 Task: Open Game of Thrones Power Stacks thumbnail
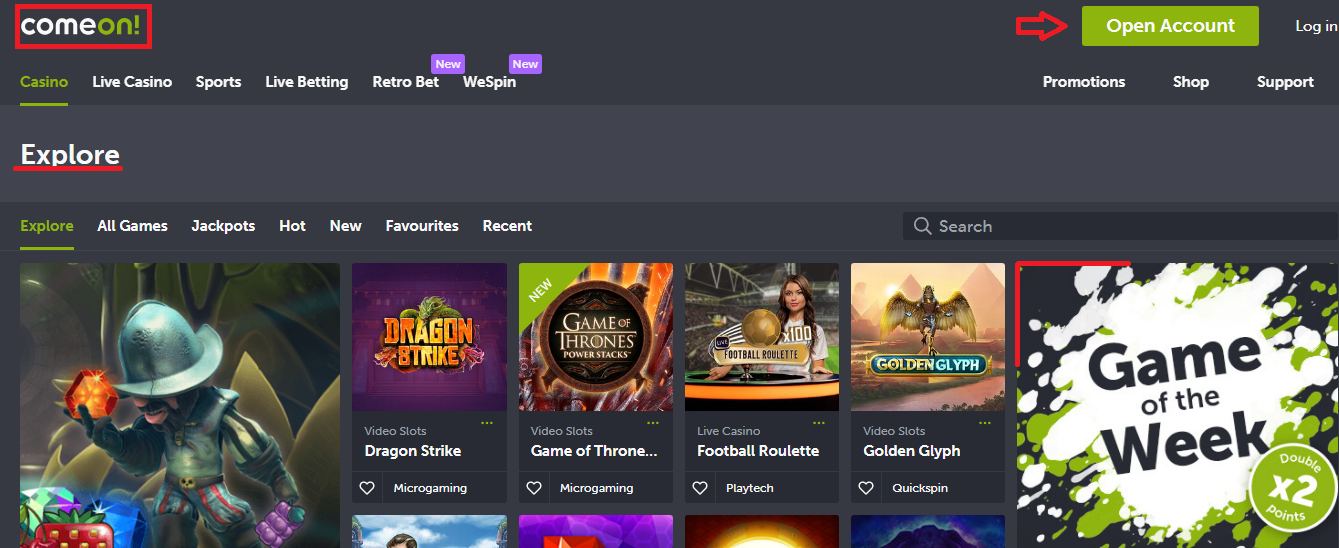coord(596,337)
